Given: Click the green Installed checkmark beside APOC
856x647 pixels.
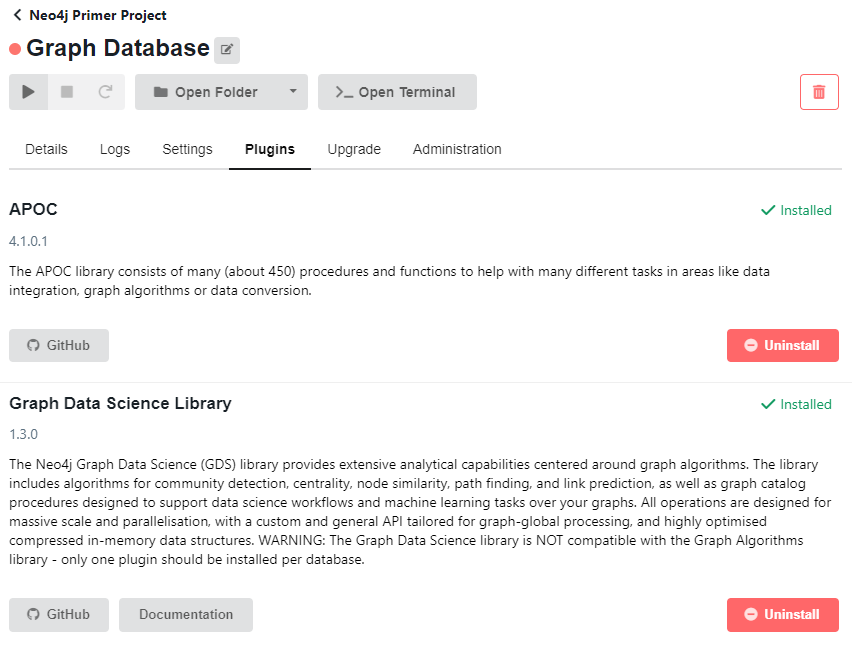Looking at the screenshot, I should pos(768,210).
